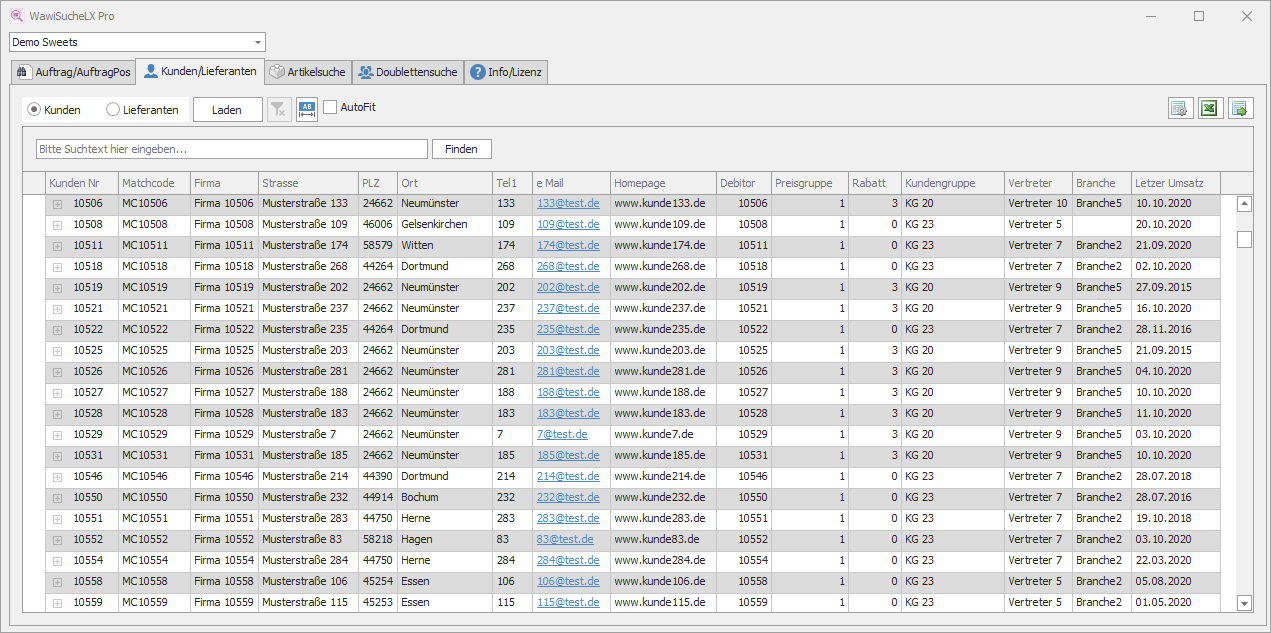Screen dimensions: 1271x633
Task: Click the clear filter funnel icon
Action: click(280, 109)
